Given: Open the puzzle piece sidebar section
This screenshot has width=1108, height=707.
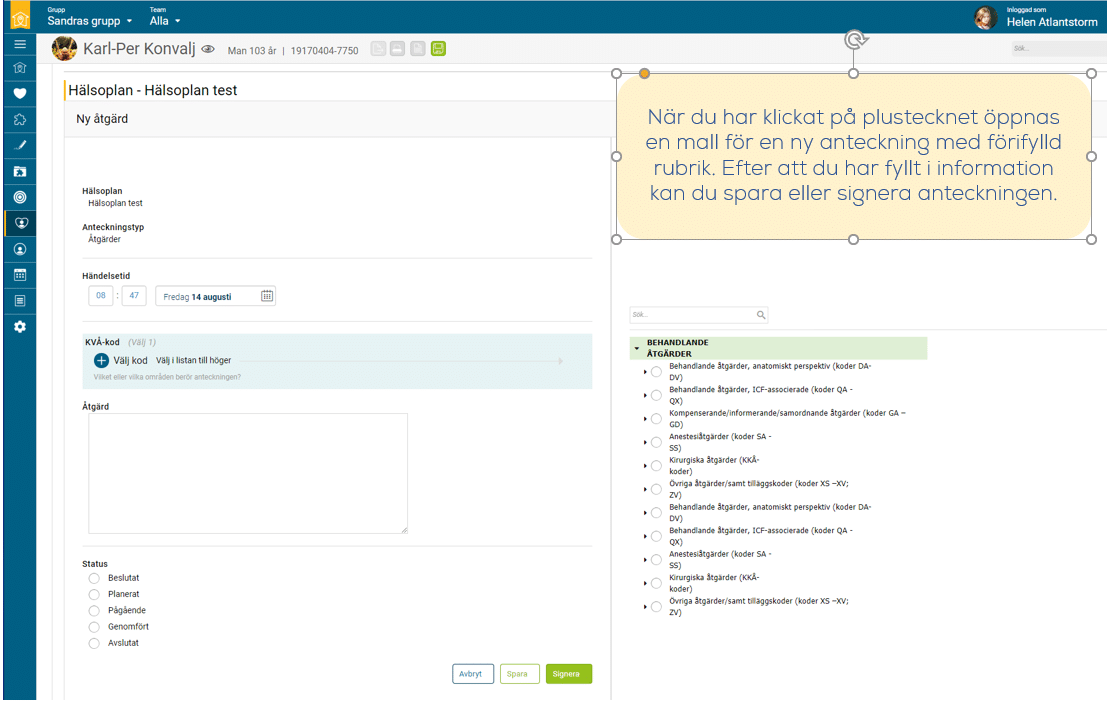Looking at the screenshot, I should tap(19, 119).
